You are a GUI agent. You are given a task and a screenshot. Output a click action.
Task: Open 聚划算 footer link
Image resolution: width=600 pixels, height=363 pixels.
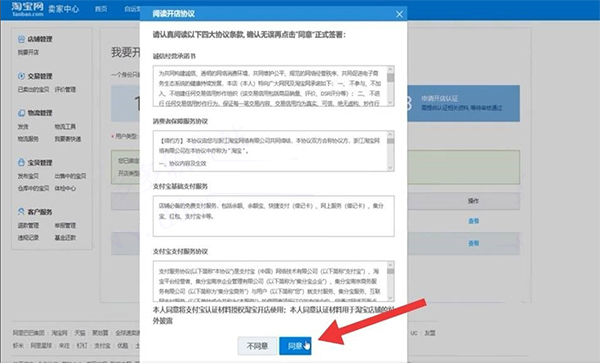coord(100,333)
